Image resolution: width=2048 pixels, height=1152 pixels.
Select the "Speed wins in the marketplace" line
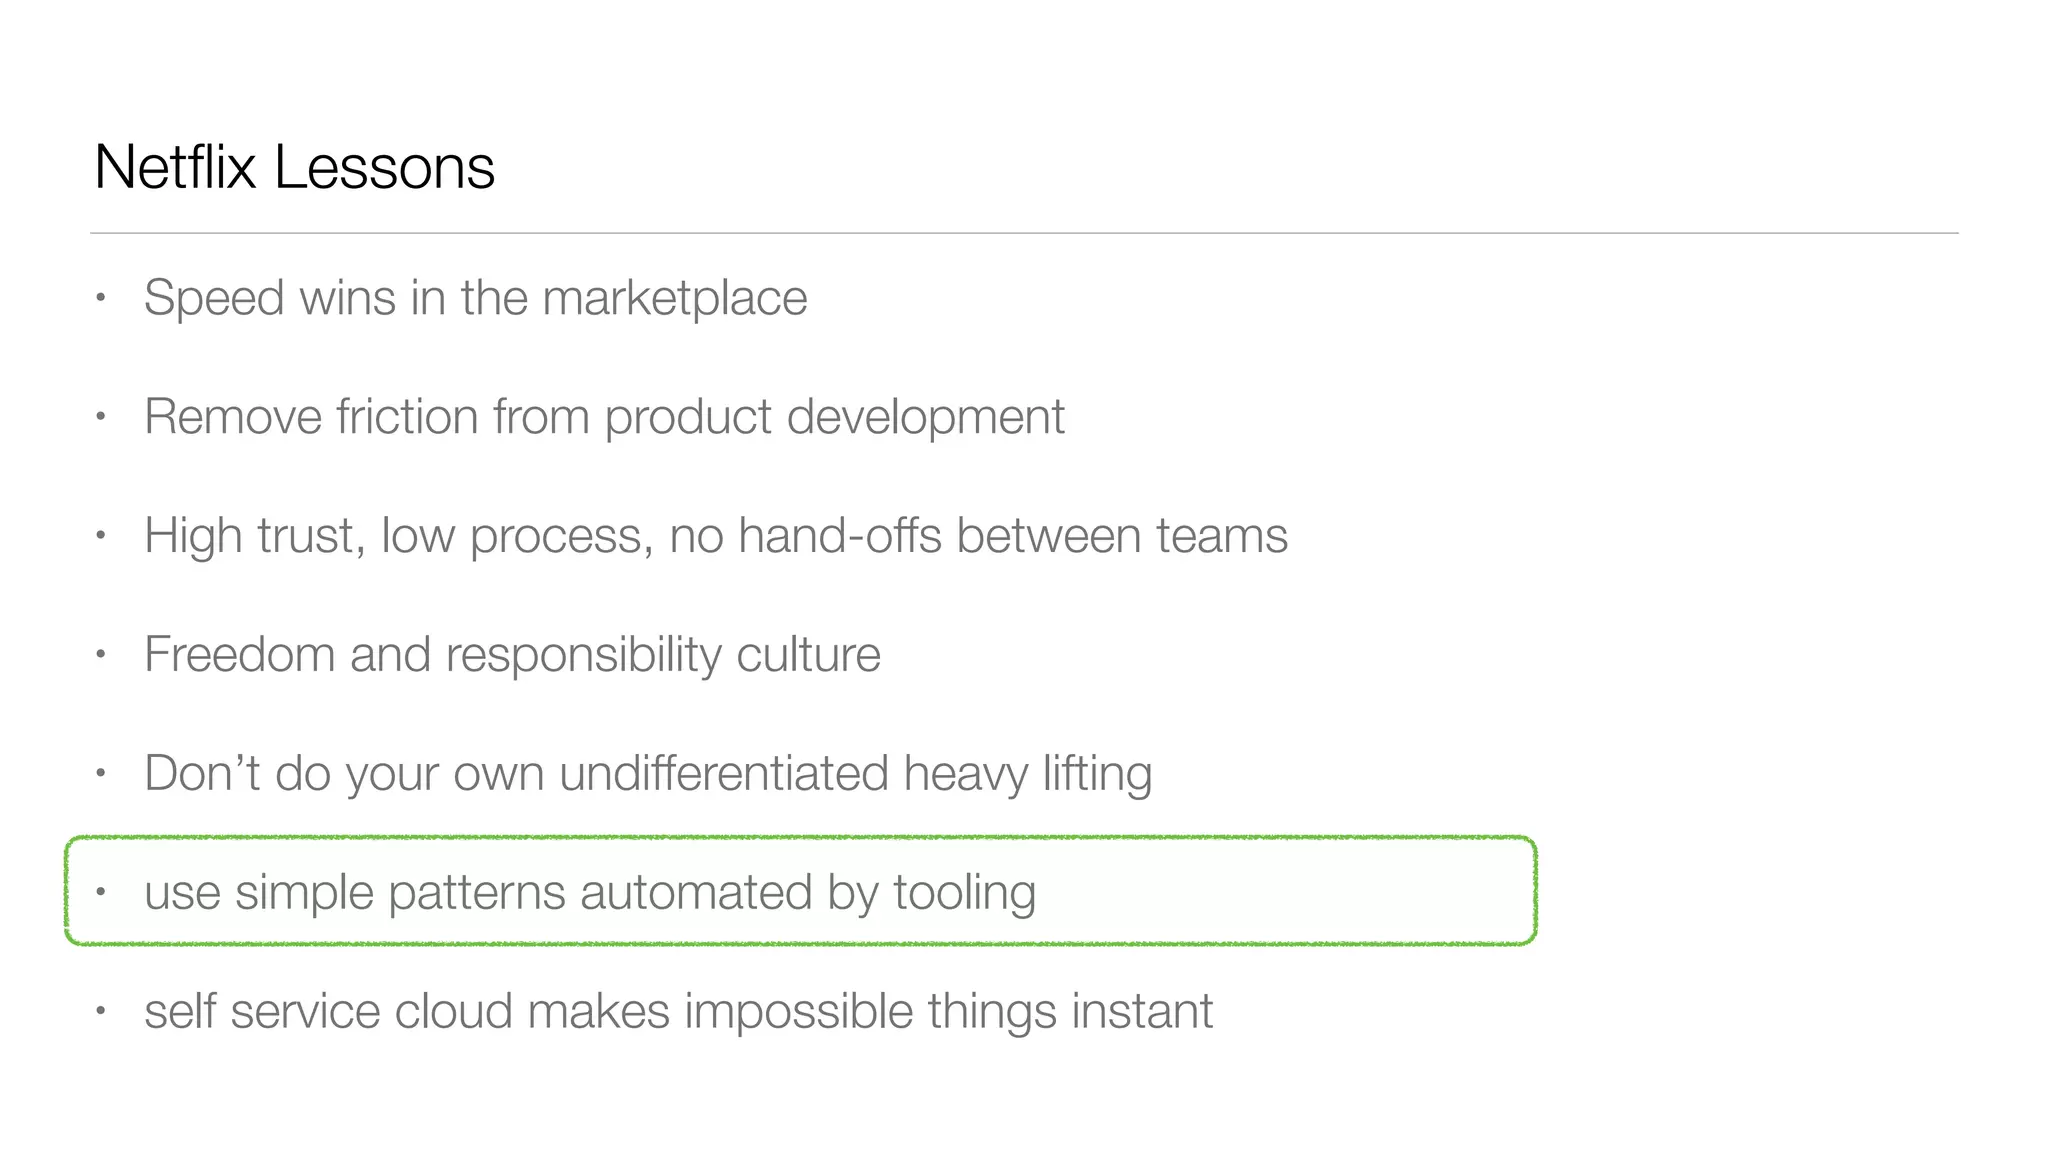click(475, 298)
